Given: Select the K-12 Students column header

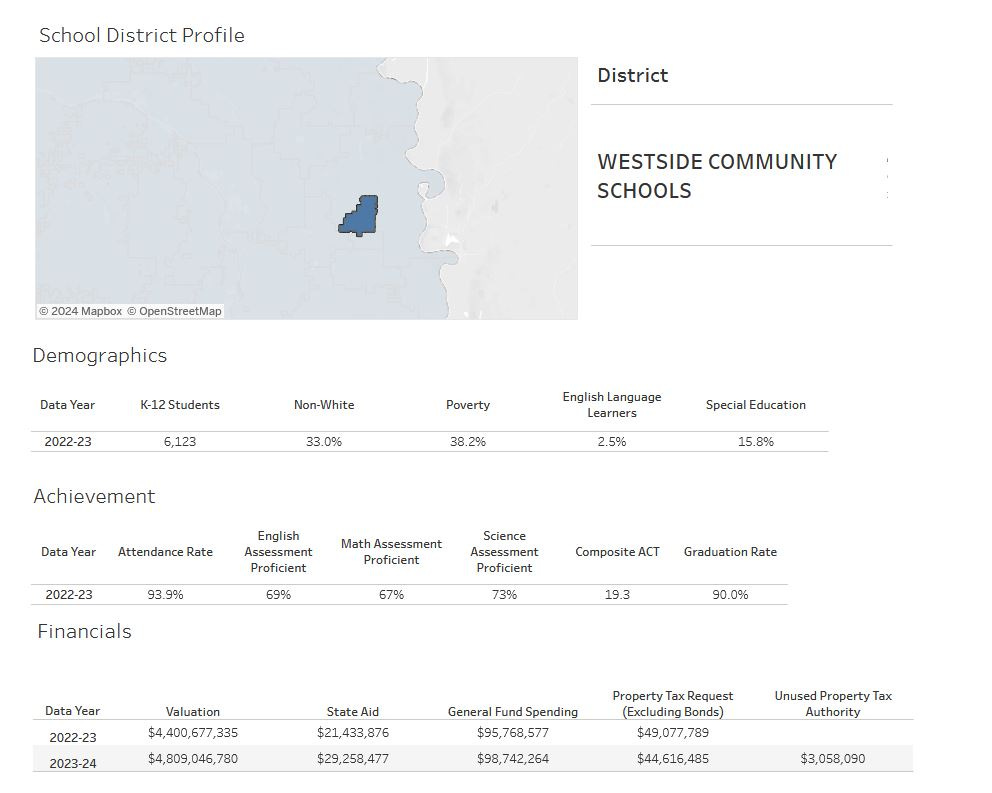Looking at the screenshot, I should tap(180, 405).
